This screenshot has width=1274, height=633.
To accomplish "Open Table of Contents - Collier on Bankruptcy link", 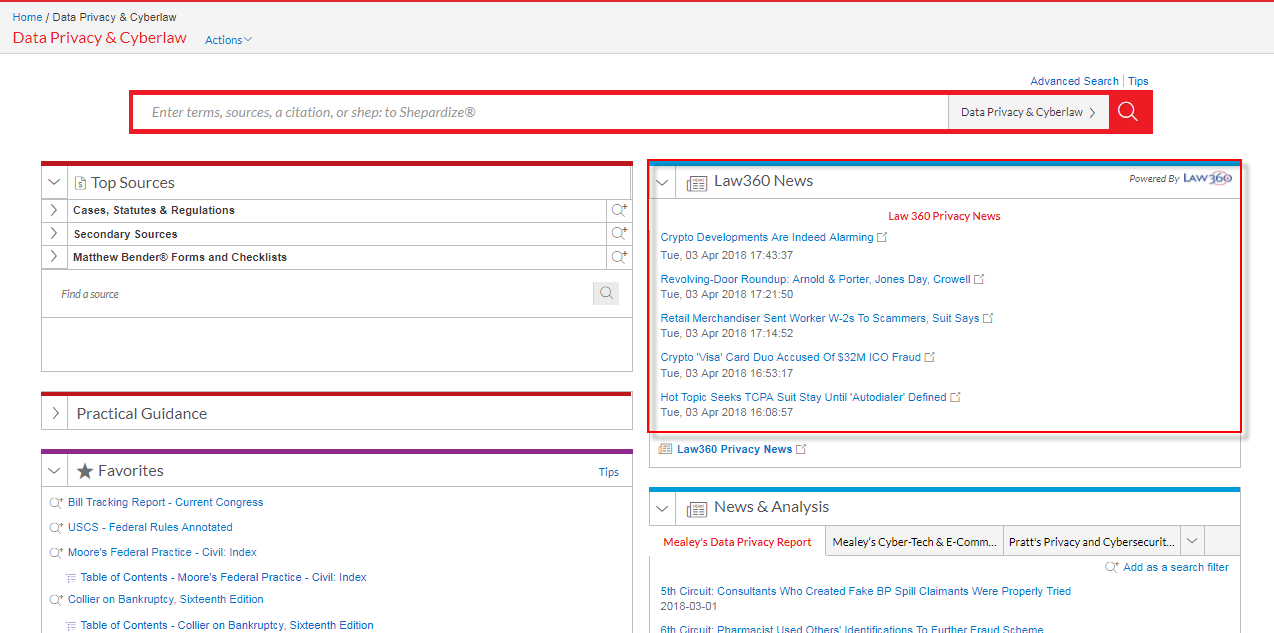I will pyautogui.click(x=227, y=625).
